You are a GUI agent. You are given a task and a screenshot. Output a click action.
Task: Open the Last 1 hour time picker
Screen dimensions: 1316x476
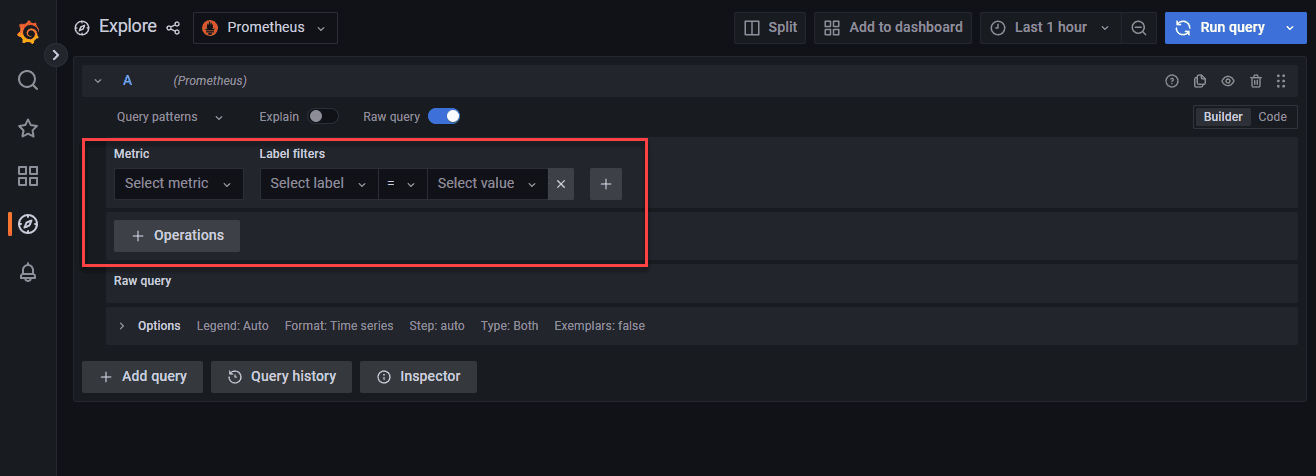[1050, 28]
